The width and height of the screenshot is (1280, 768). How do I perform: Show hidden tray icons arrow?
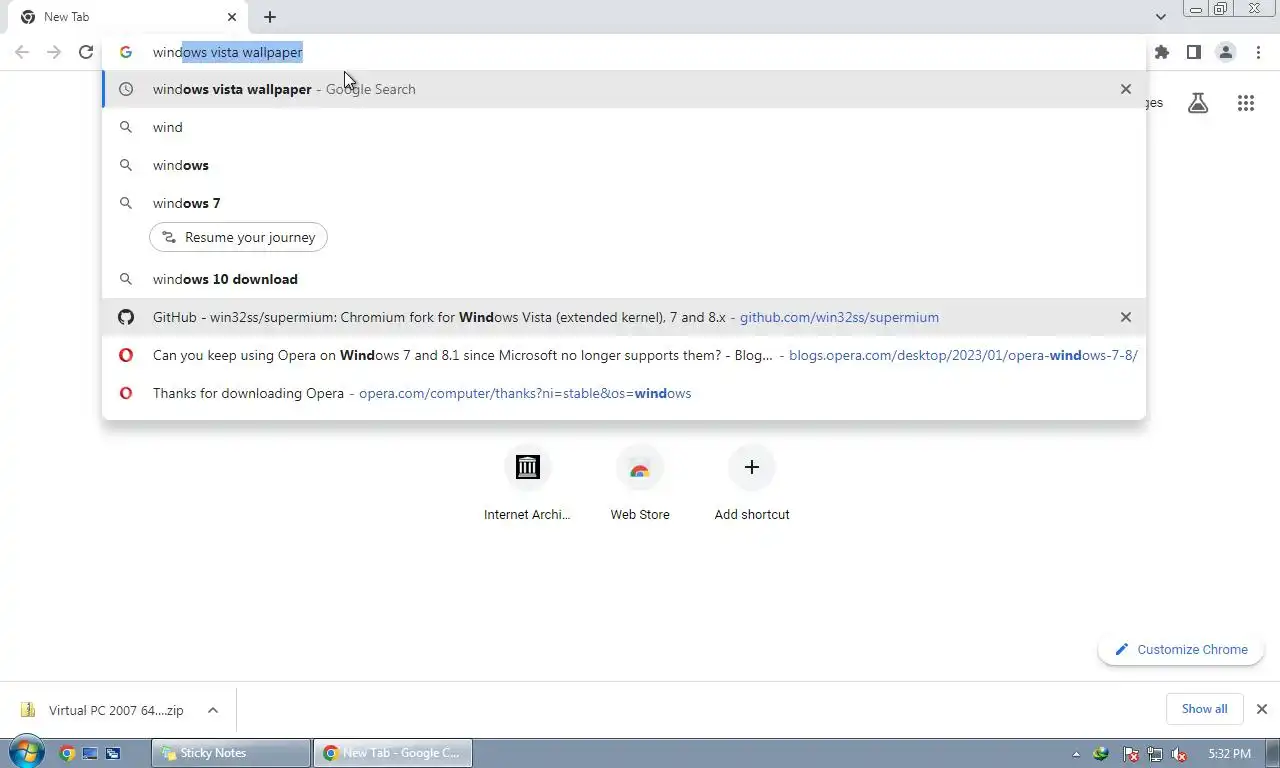(x=1076, y=754)
